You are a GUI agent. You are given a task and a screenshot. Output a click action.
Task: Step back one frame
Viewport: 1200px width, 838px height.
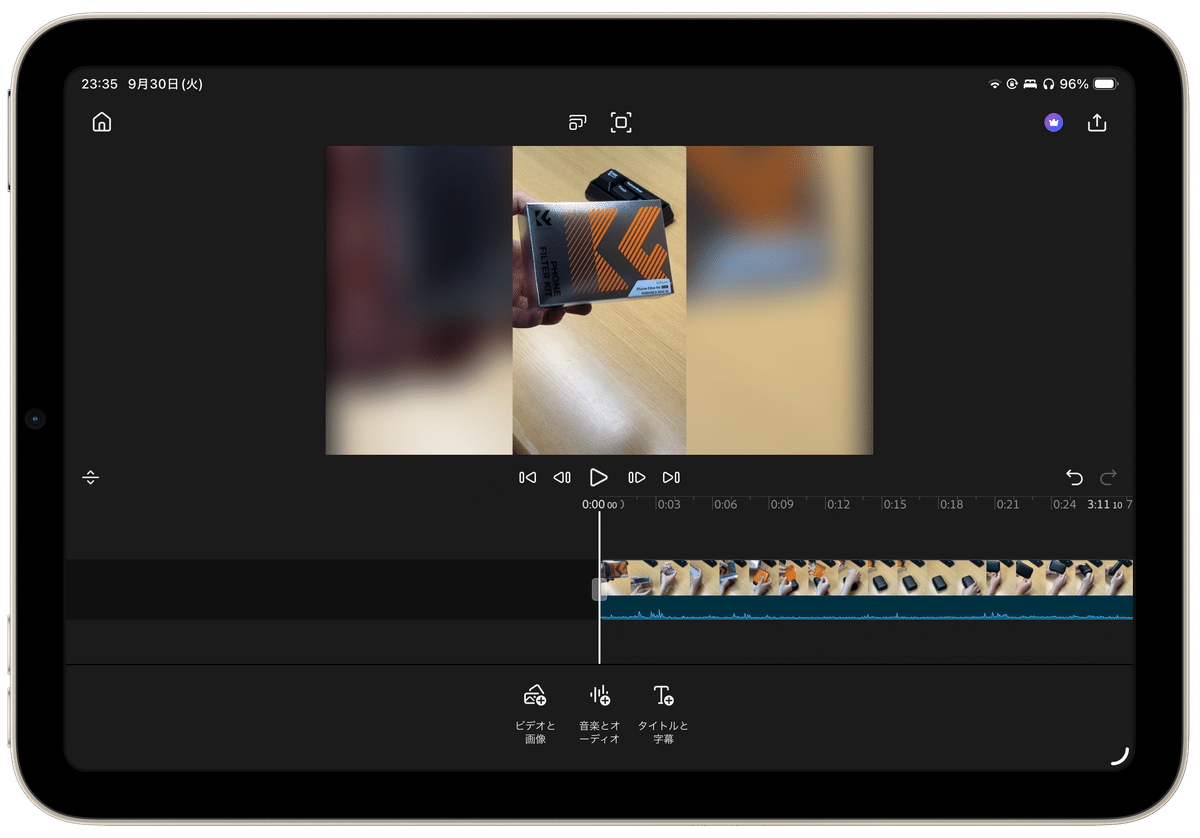(x=562, y=477)
